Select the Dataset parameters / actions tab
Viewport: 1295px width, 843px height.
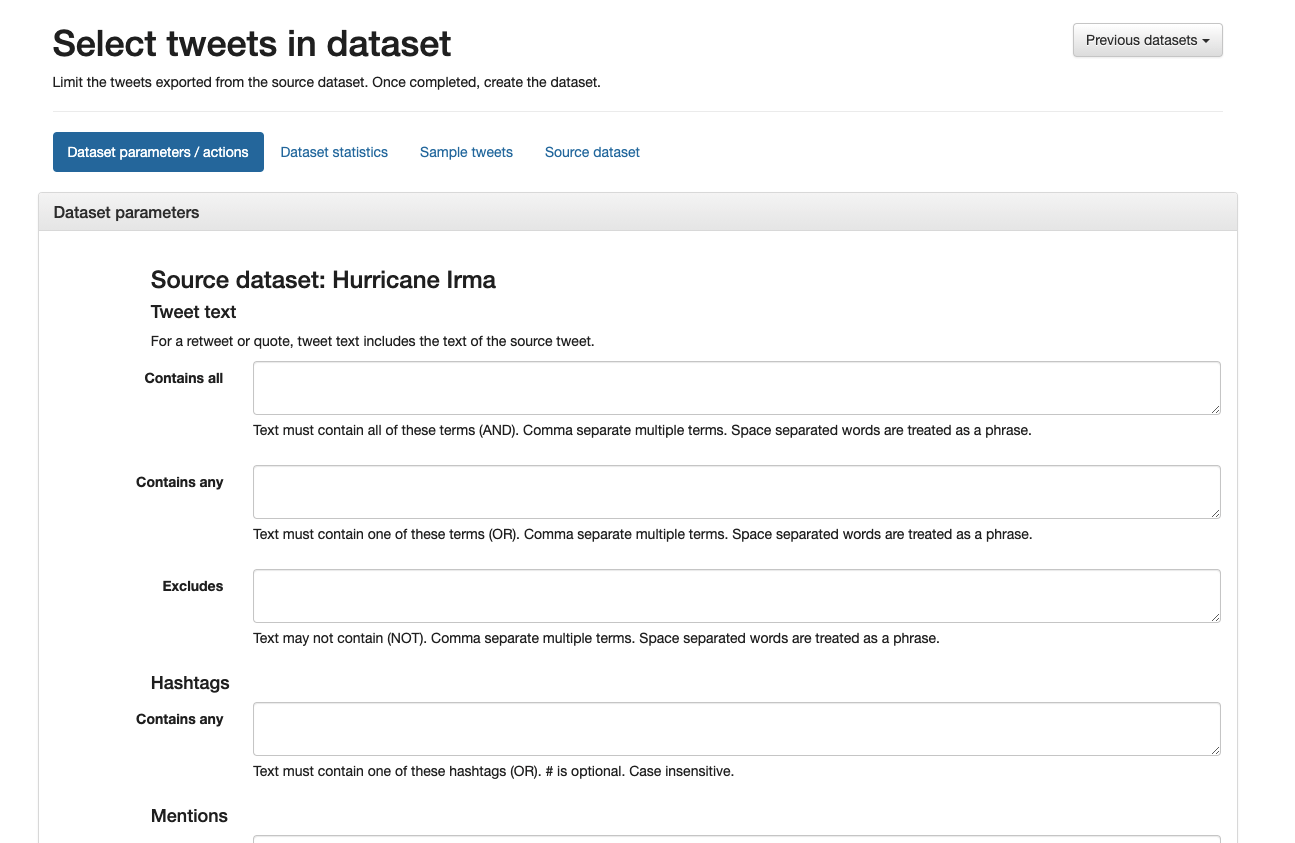click(158, 152)
